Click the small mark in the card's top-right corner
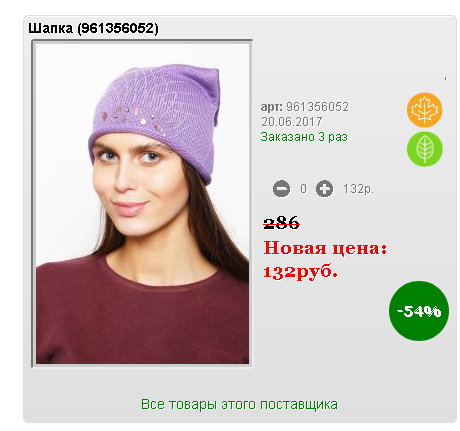This screenshot has width=460, height=431. pyautogui.click(x=445, y=79)
